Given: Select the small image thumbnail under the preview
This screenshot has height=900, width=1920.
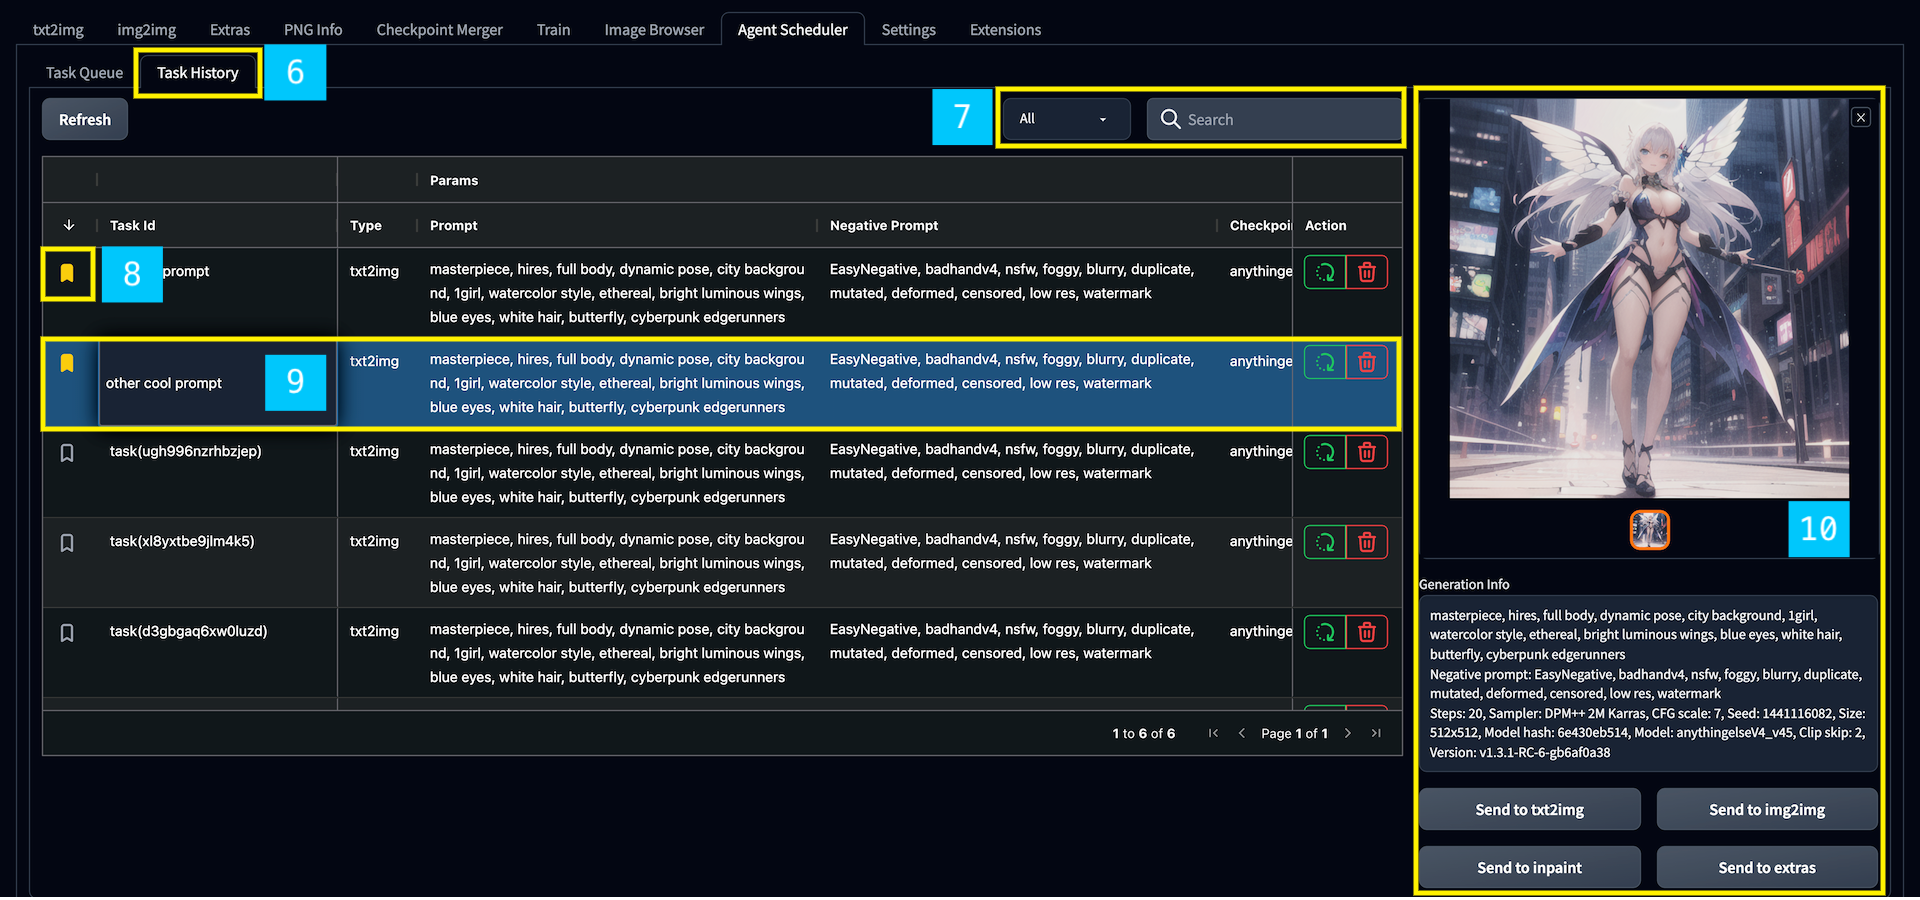Looking at the screenshot, I should pos(1649,530).
